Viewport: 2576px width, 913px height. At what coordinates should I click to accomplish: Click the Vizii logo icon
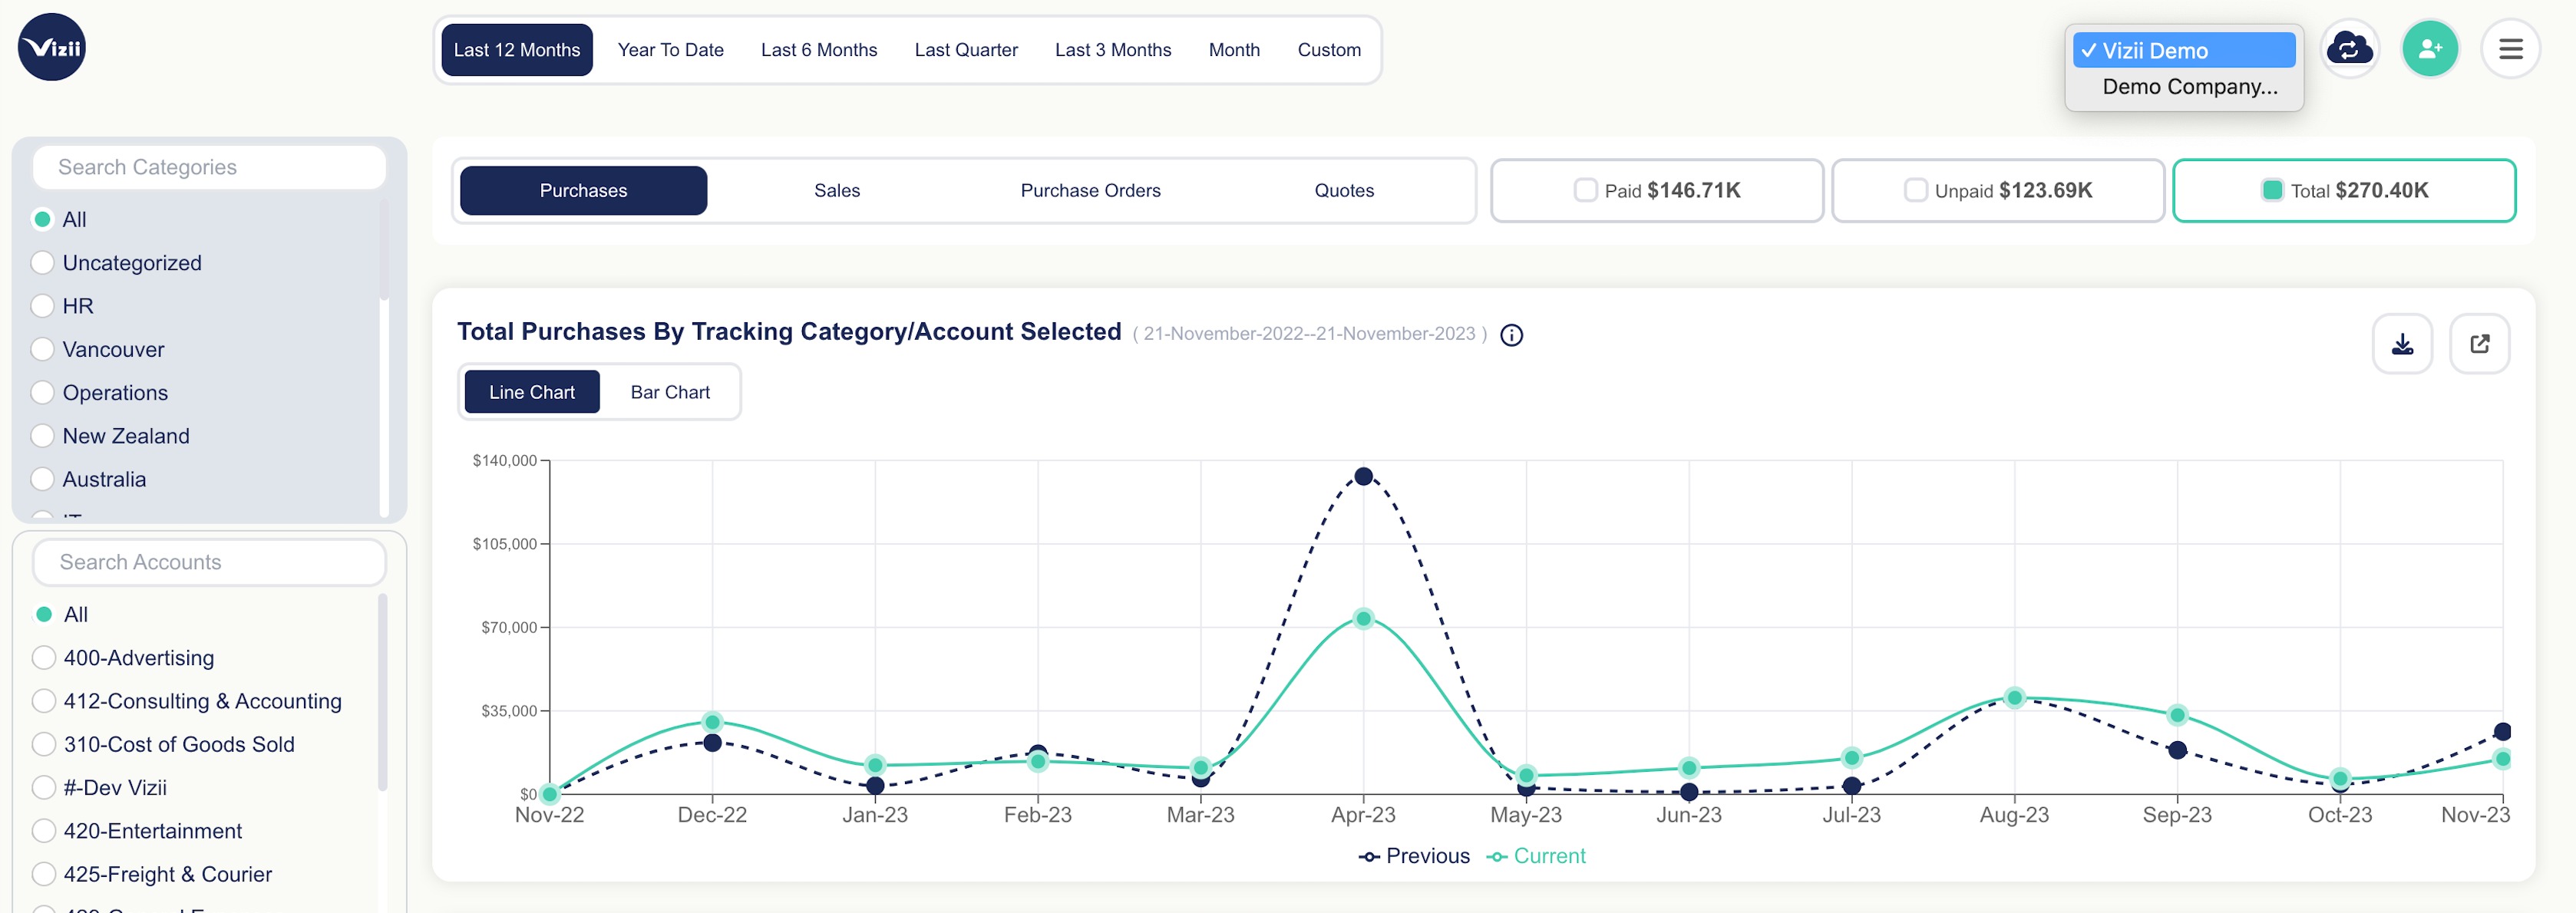point(52,47)
